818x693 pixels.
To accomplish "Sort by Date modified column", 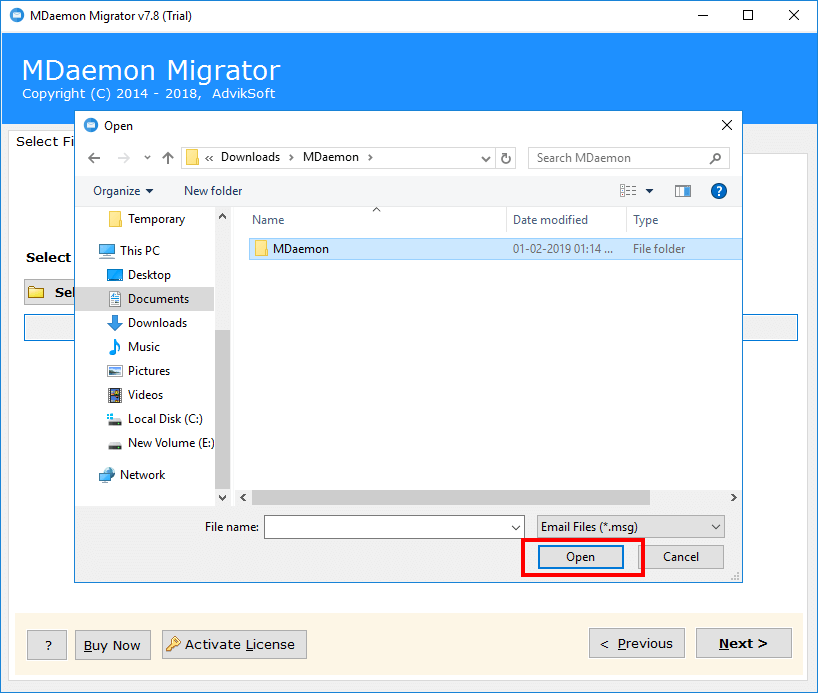I will (550, 220).
